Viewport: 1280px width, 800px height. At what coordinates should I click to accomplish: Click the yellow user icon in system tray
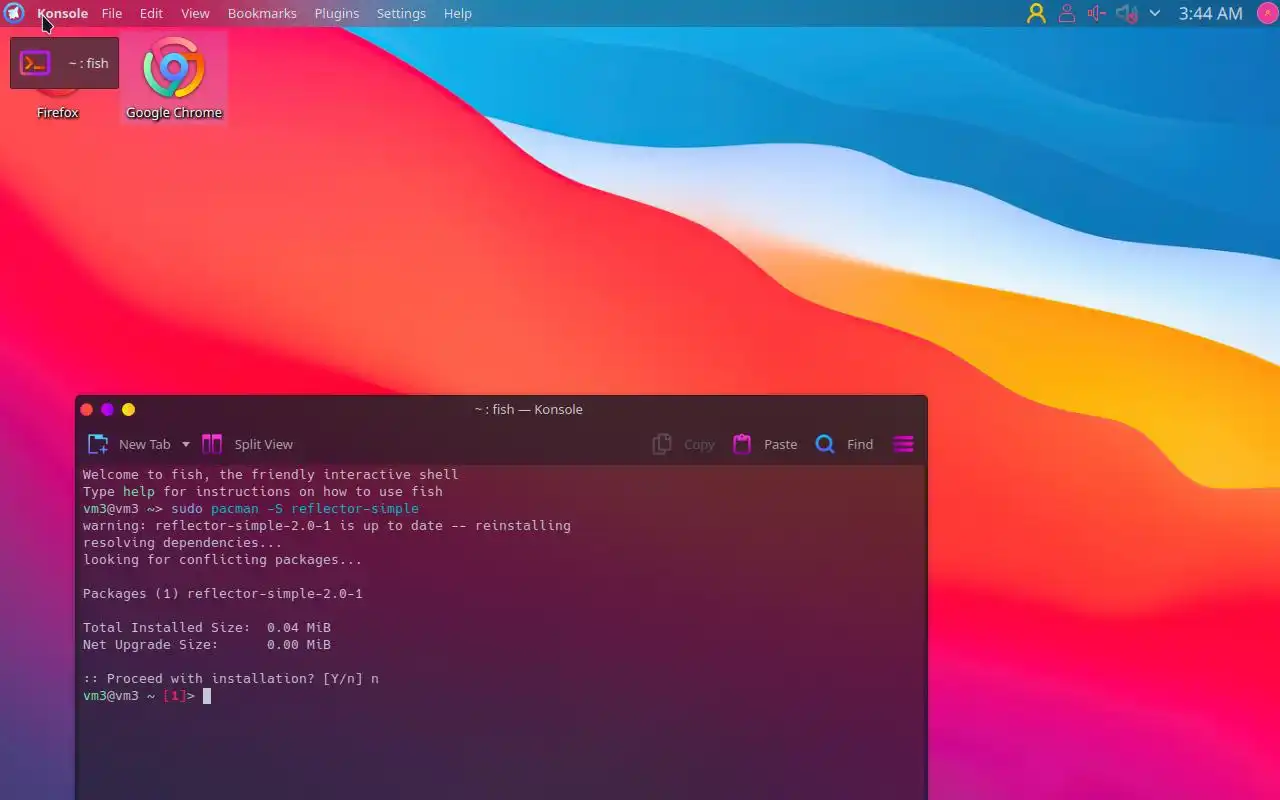(x=1036, y=13)
